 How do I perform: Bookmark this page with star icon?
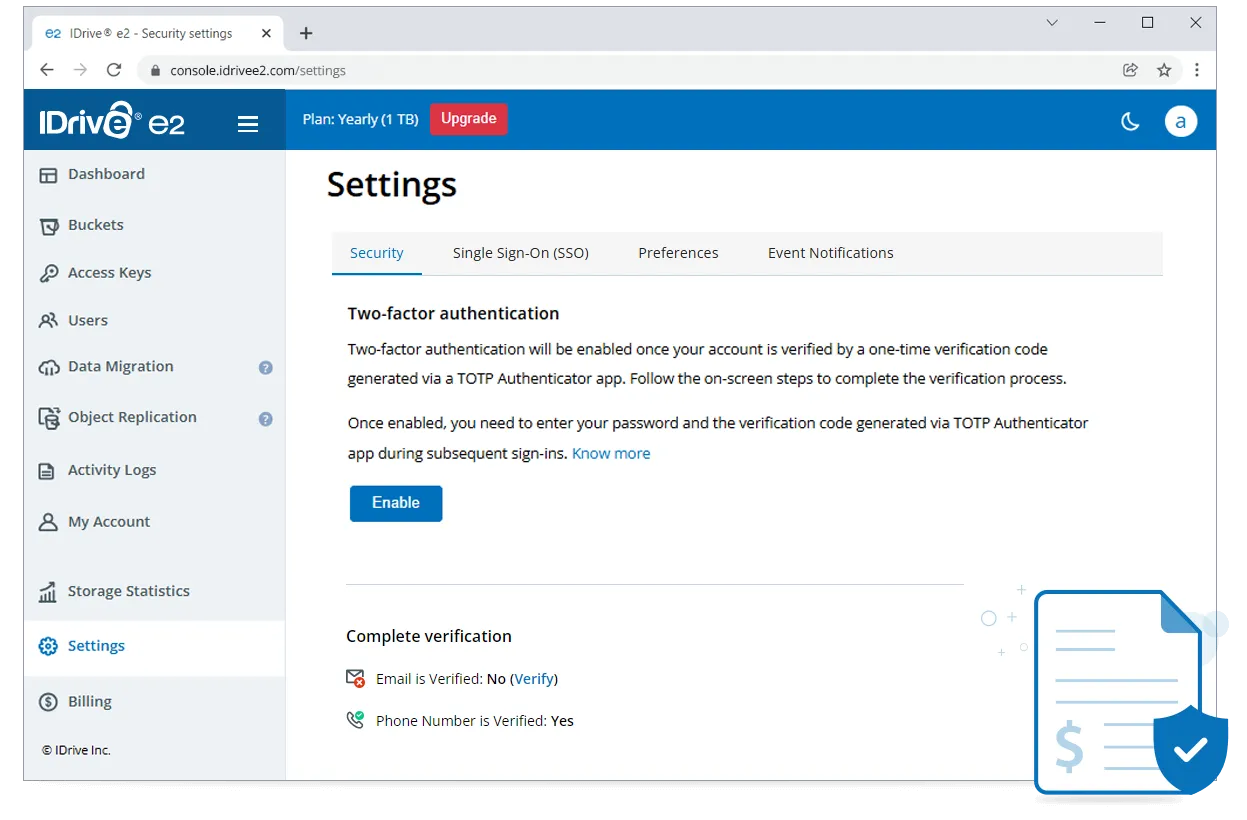(x=1164, y=70)
